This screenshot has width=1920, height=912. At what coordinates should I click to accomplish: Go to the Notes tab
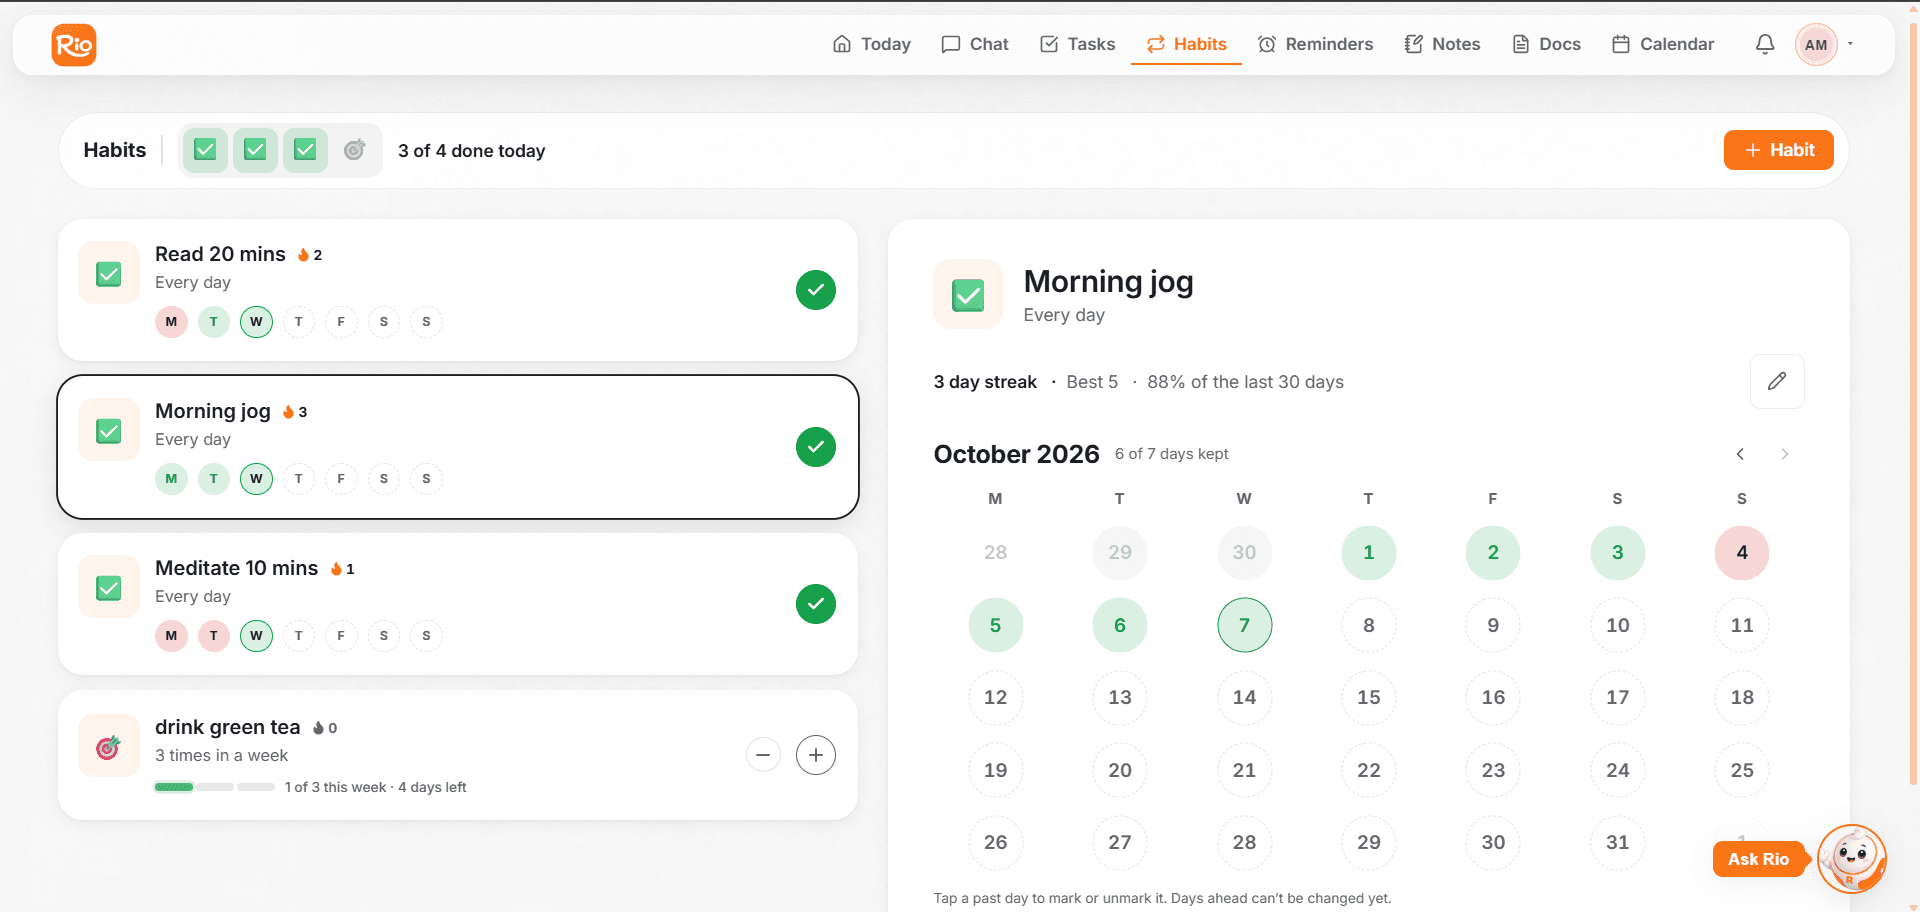pos(1443,44)
